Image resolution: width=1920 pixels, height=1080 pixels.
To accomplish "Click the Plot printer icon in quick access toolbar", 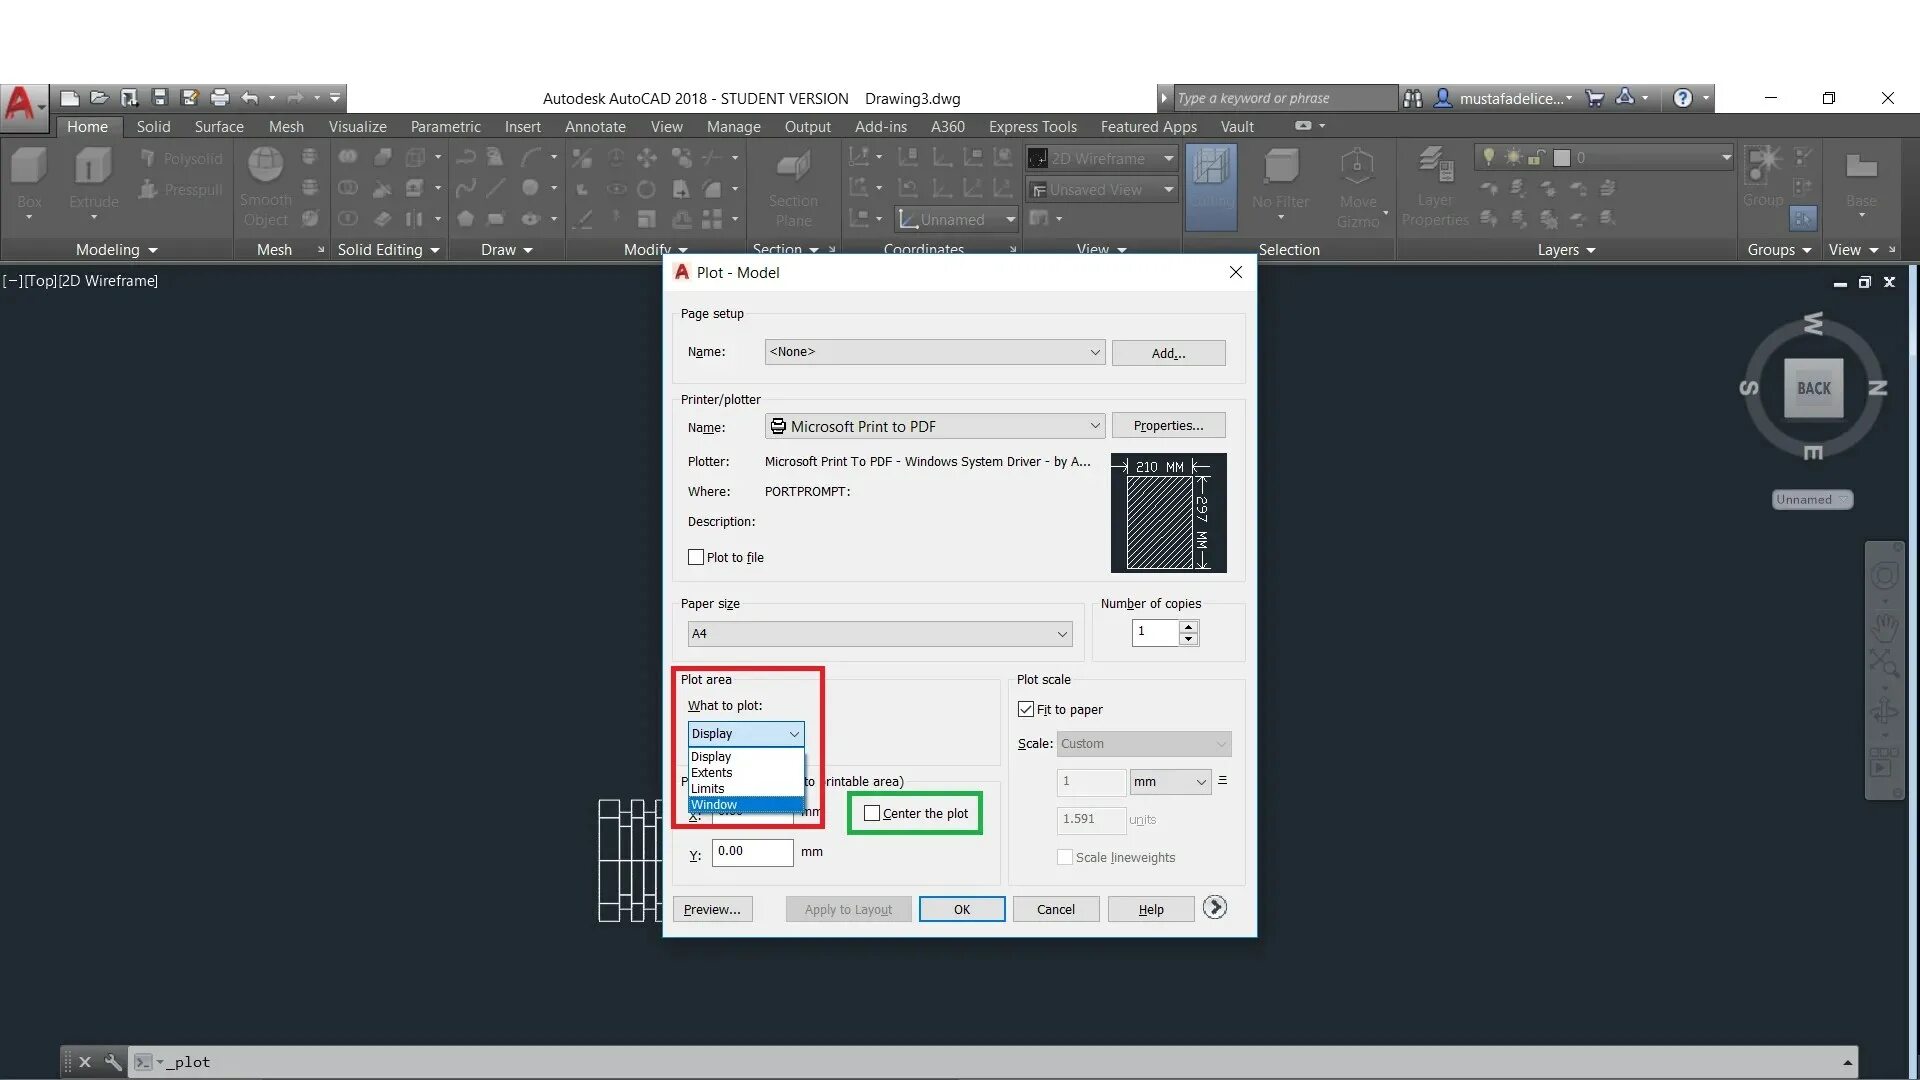I will [x=220, y=98].
